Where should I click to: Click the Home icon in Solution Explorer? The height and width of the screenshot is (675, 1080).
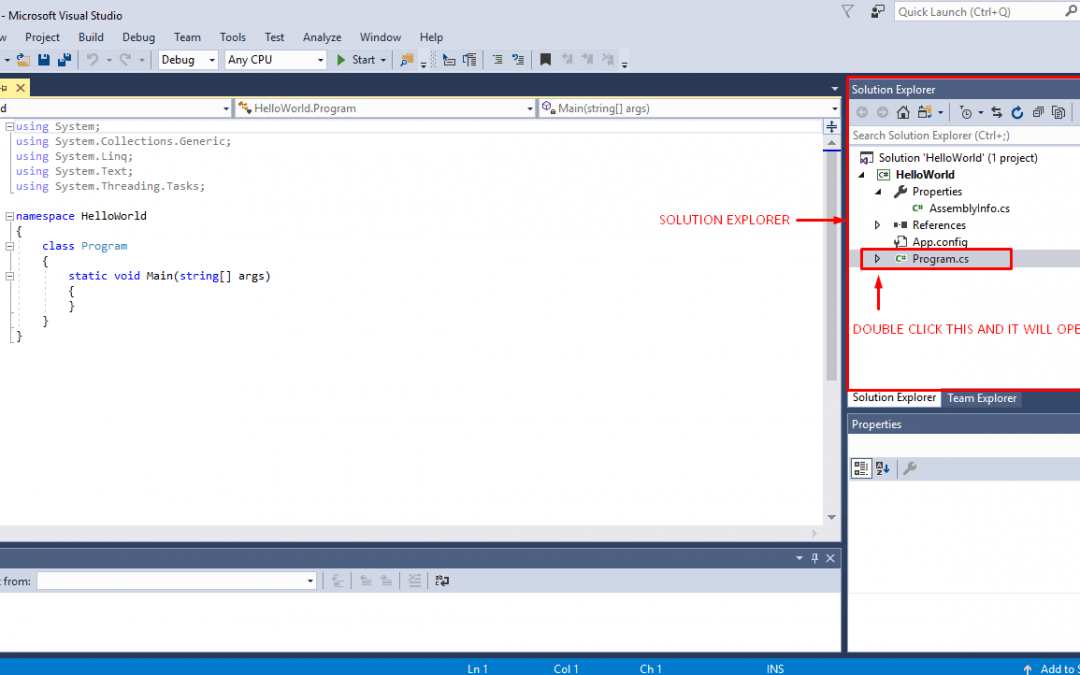click(903, 113)
